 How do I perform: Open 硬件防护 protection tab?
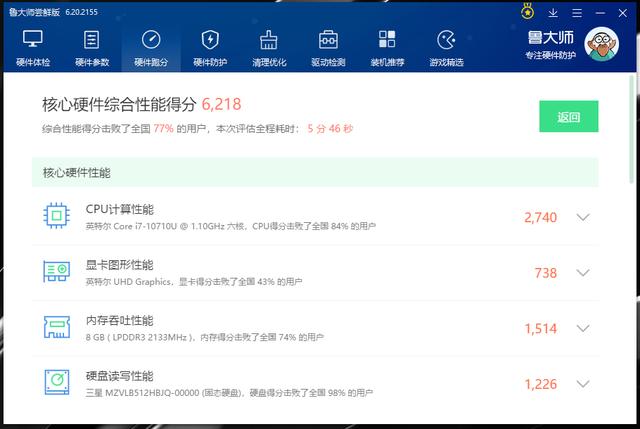coord(210,48)
